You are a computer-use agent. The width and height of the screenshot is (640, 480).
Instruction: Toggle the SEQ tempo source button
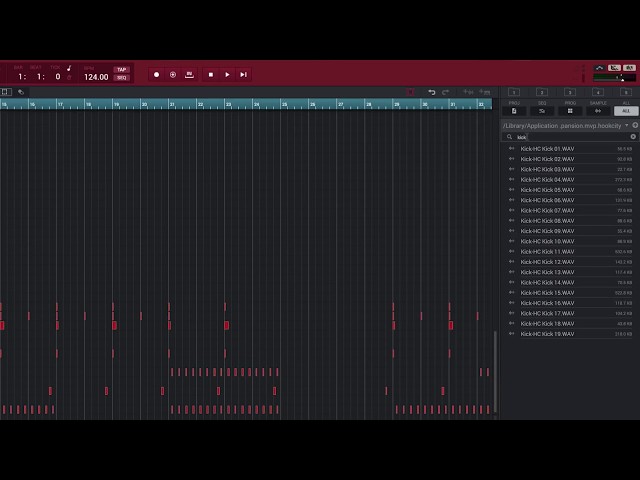(x=122, y=78)
